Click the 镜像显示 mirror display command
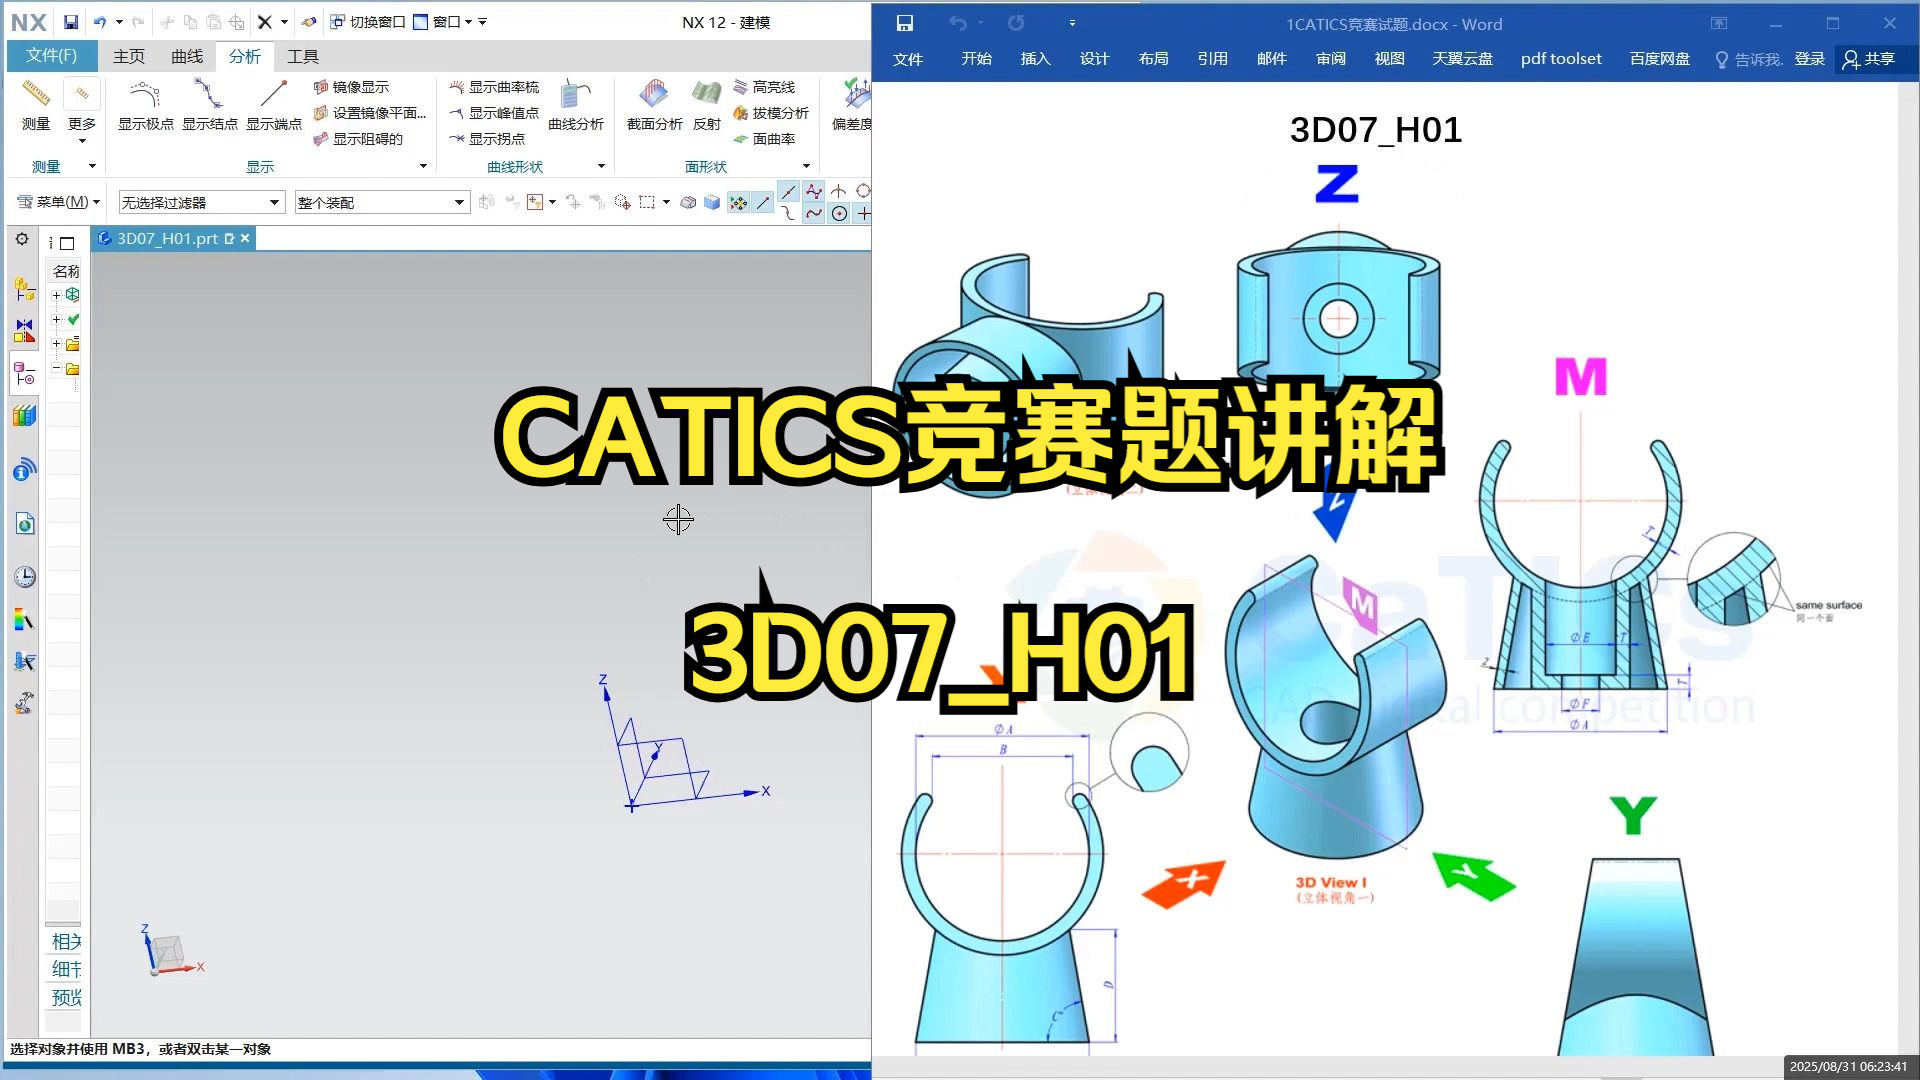 tap(351, 87)
